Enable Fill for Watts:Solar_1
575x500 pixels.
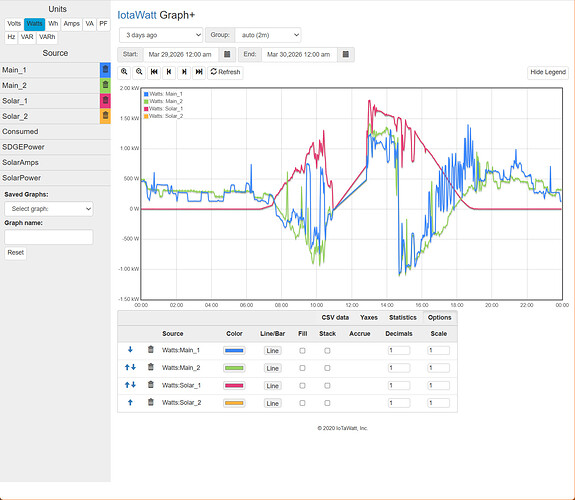pos(302,386)
